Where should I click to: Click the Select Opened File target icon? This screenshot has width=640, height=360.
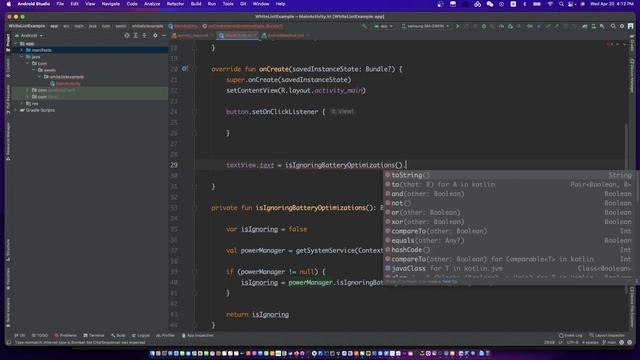(x=127, y=36)
